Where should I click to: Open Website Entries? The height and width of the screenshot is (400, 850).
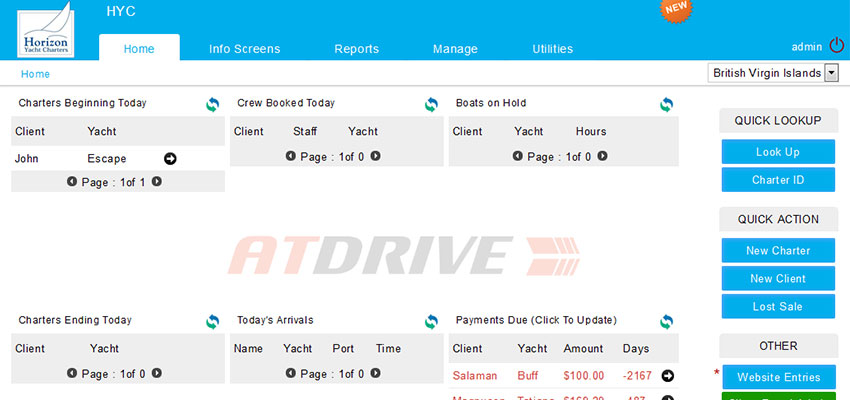(x=779, y=377)
